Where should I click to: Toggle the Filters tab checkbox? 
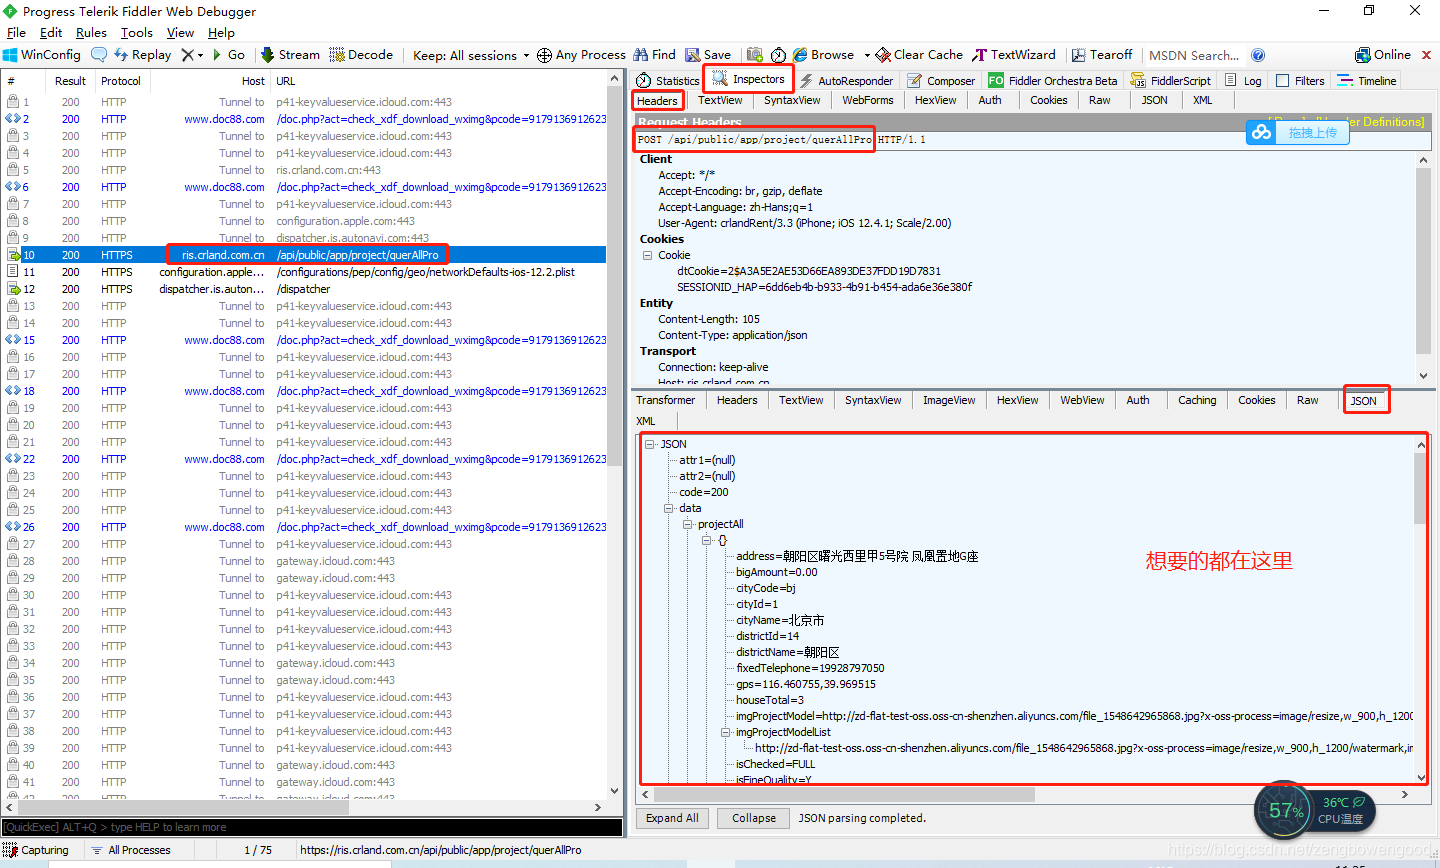pos(1283,81)
